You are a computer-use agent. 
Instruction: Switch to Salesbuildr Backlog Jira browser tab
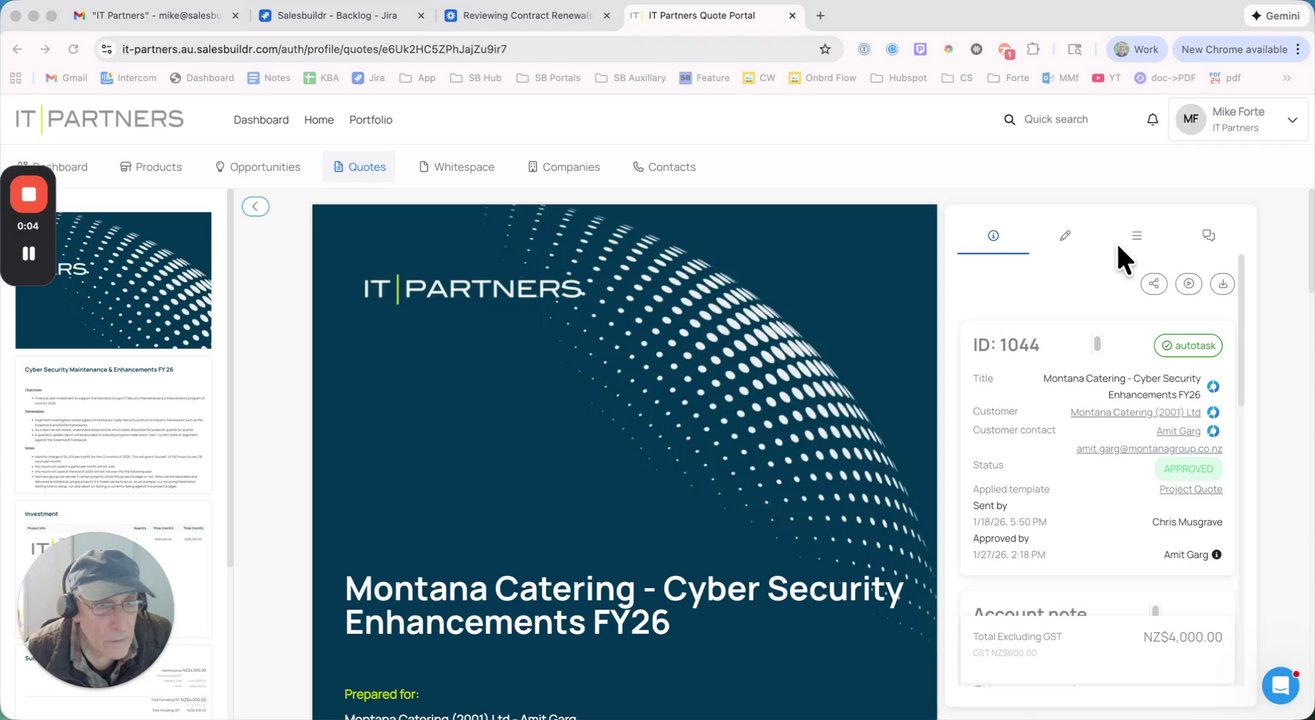(x=340, y=16)
